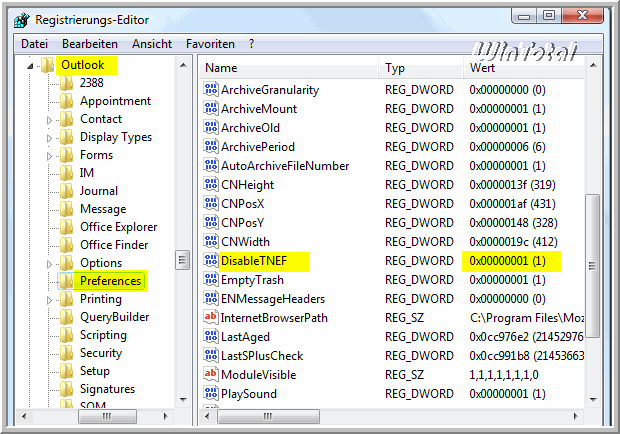Expand the Display Types key

click(49, 138)
